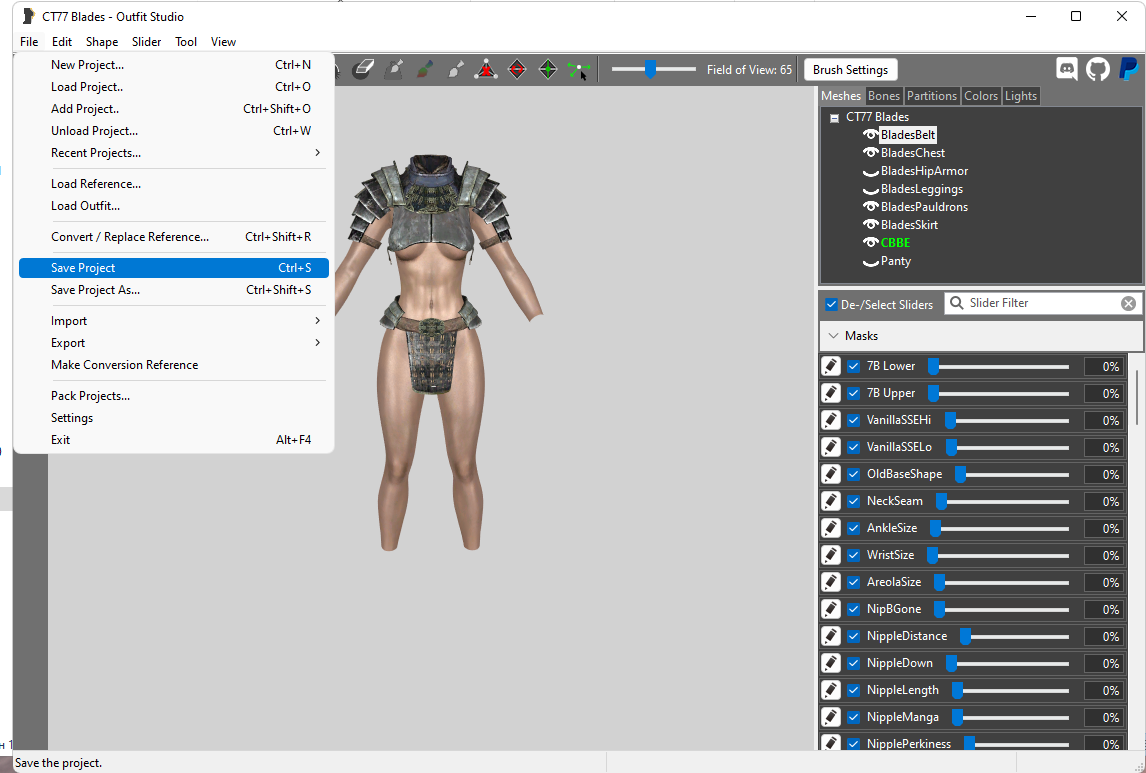
Task: Hide the BladesChest mesh via eye icon
Action: [x=871, y=153]
